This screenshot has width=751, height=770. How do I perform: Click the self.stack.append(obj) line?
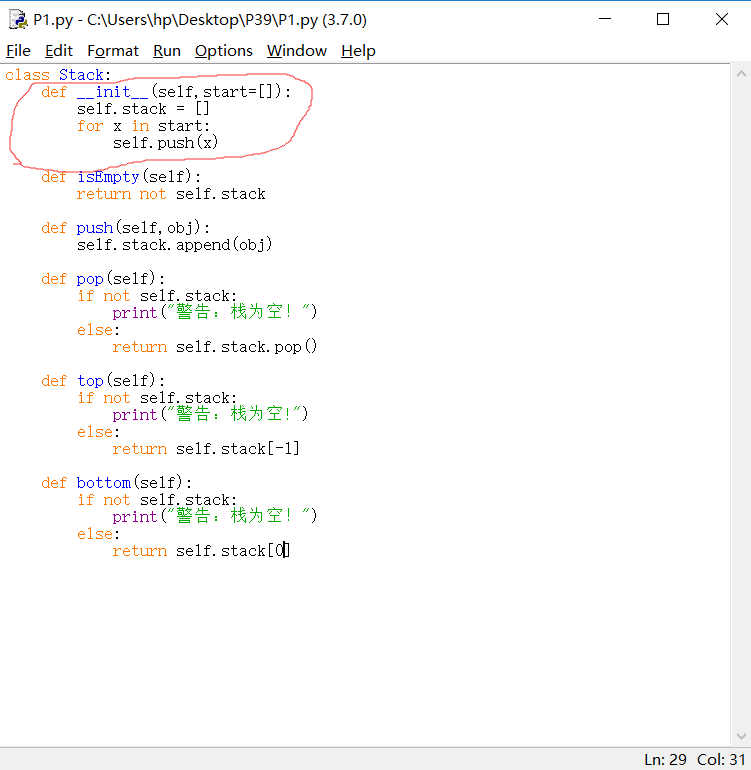(174, 245)
